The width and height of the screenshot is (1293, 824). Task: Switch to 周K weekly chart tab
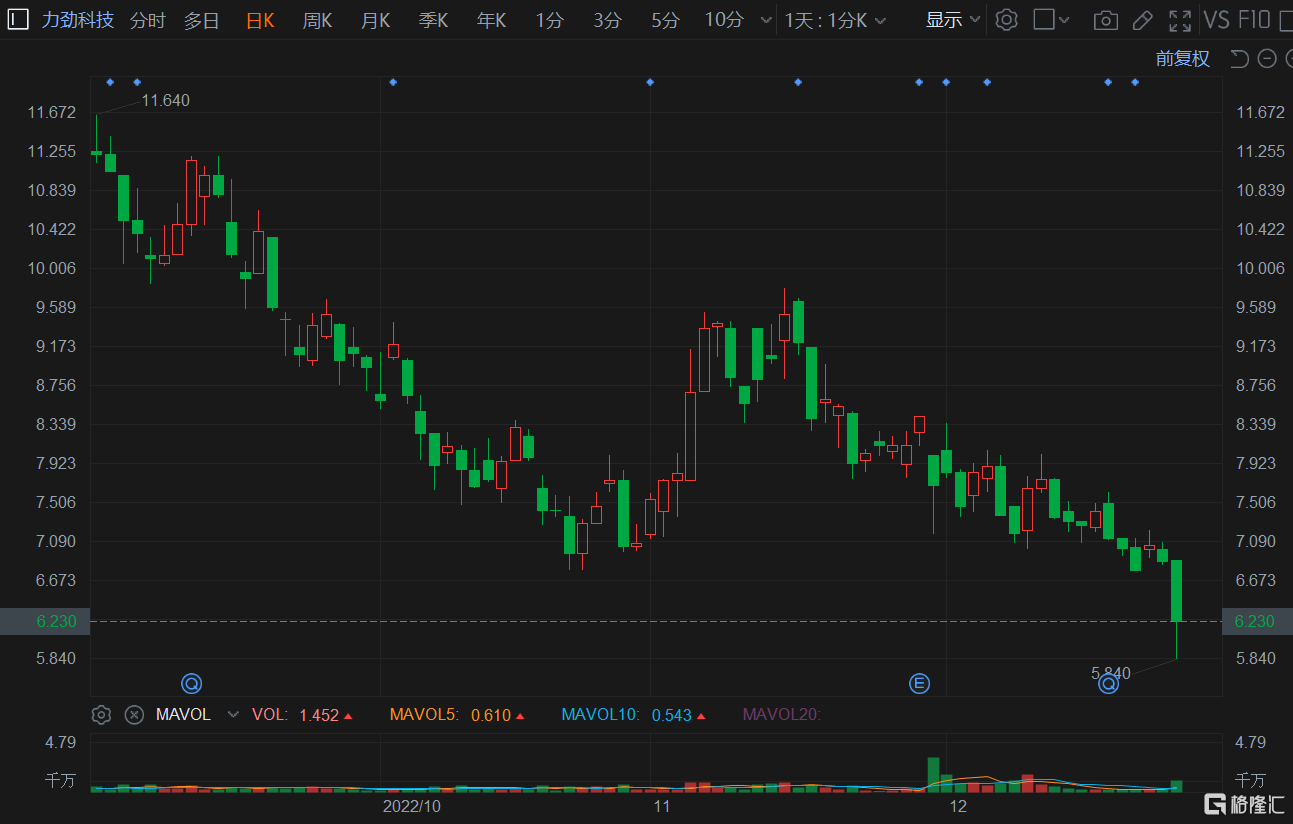coord(317,20)
